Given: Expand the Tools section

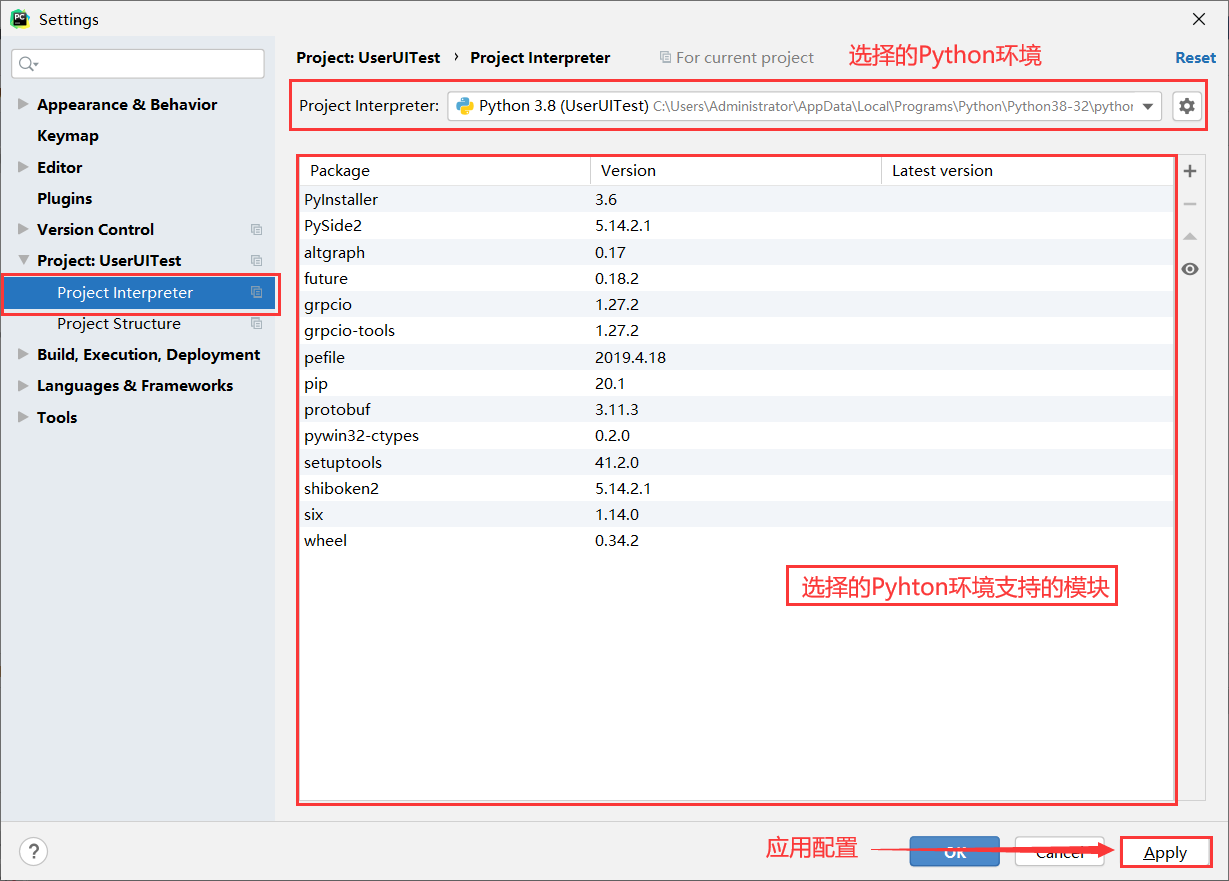Looking at the screenshot, I should click(21, 417).
